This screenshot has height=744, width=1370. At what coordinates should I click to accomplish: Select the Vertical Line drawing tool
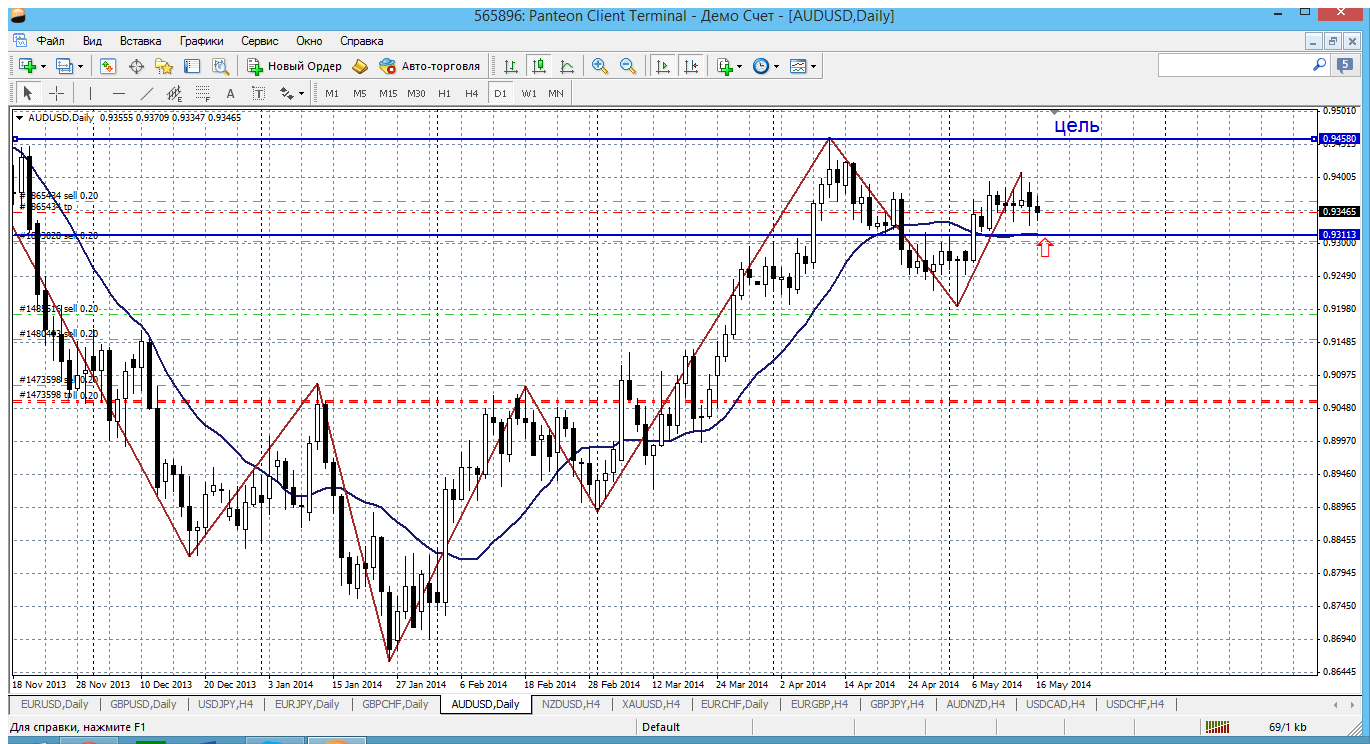91,93
